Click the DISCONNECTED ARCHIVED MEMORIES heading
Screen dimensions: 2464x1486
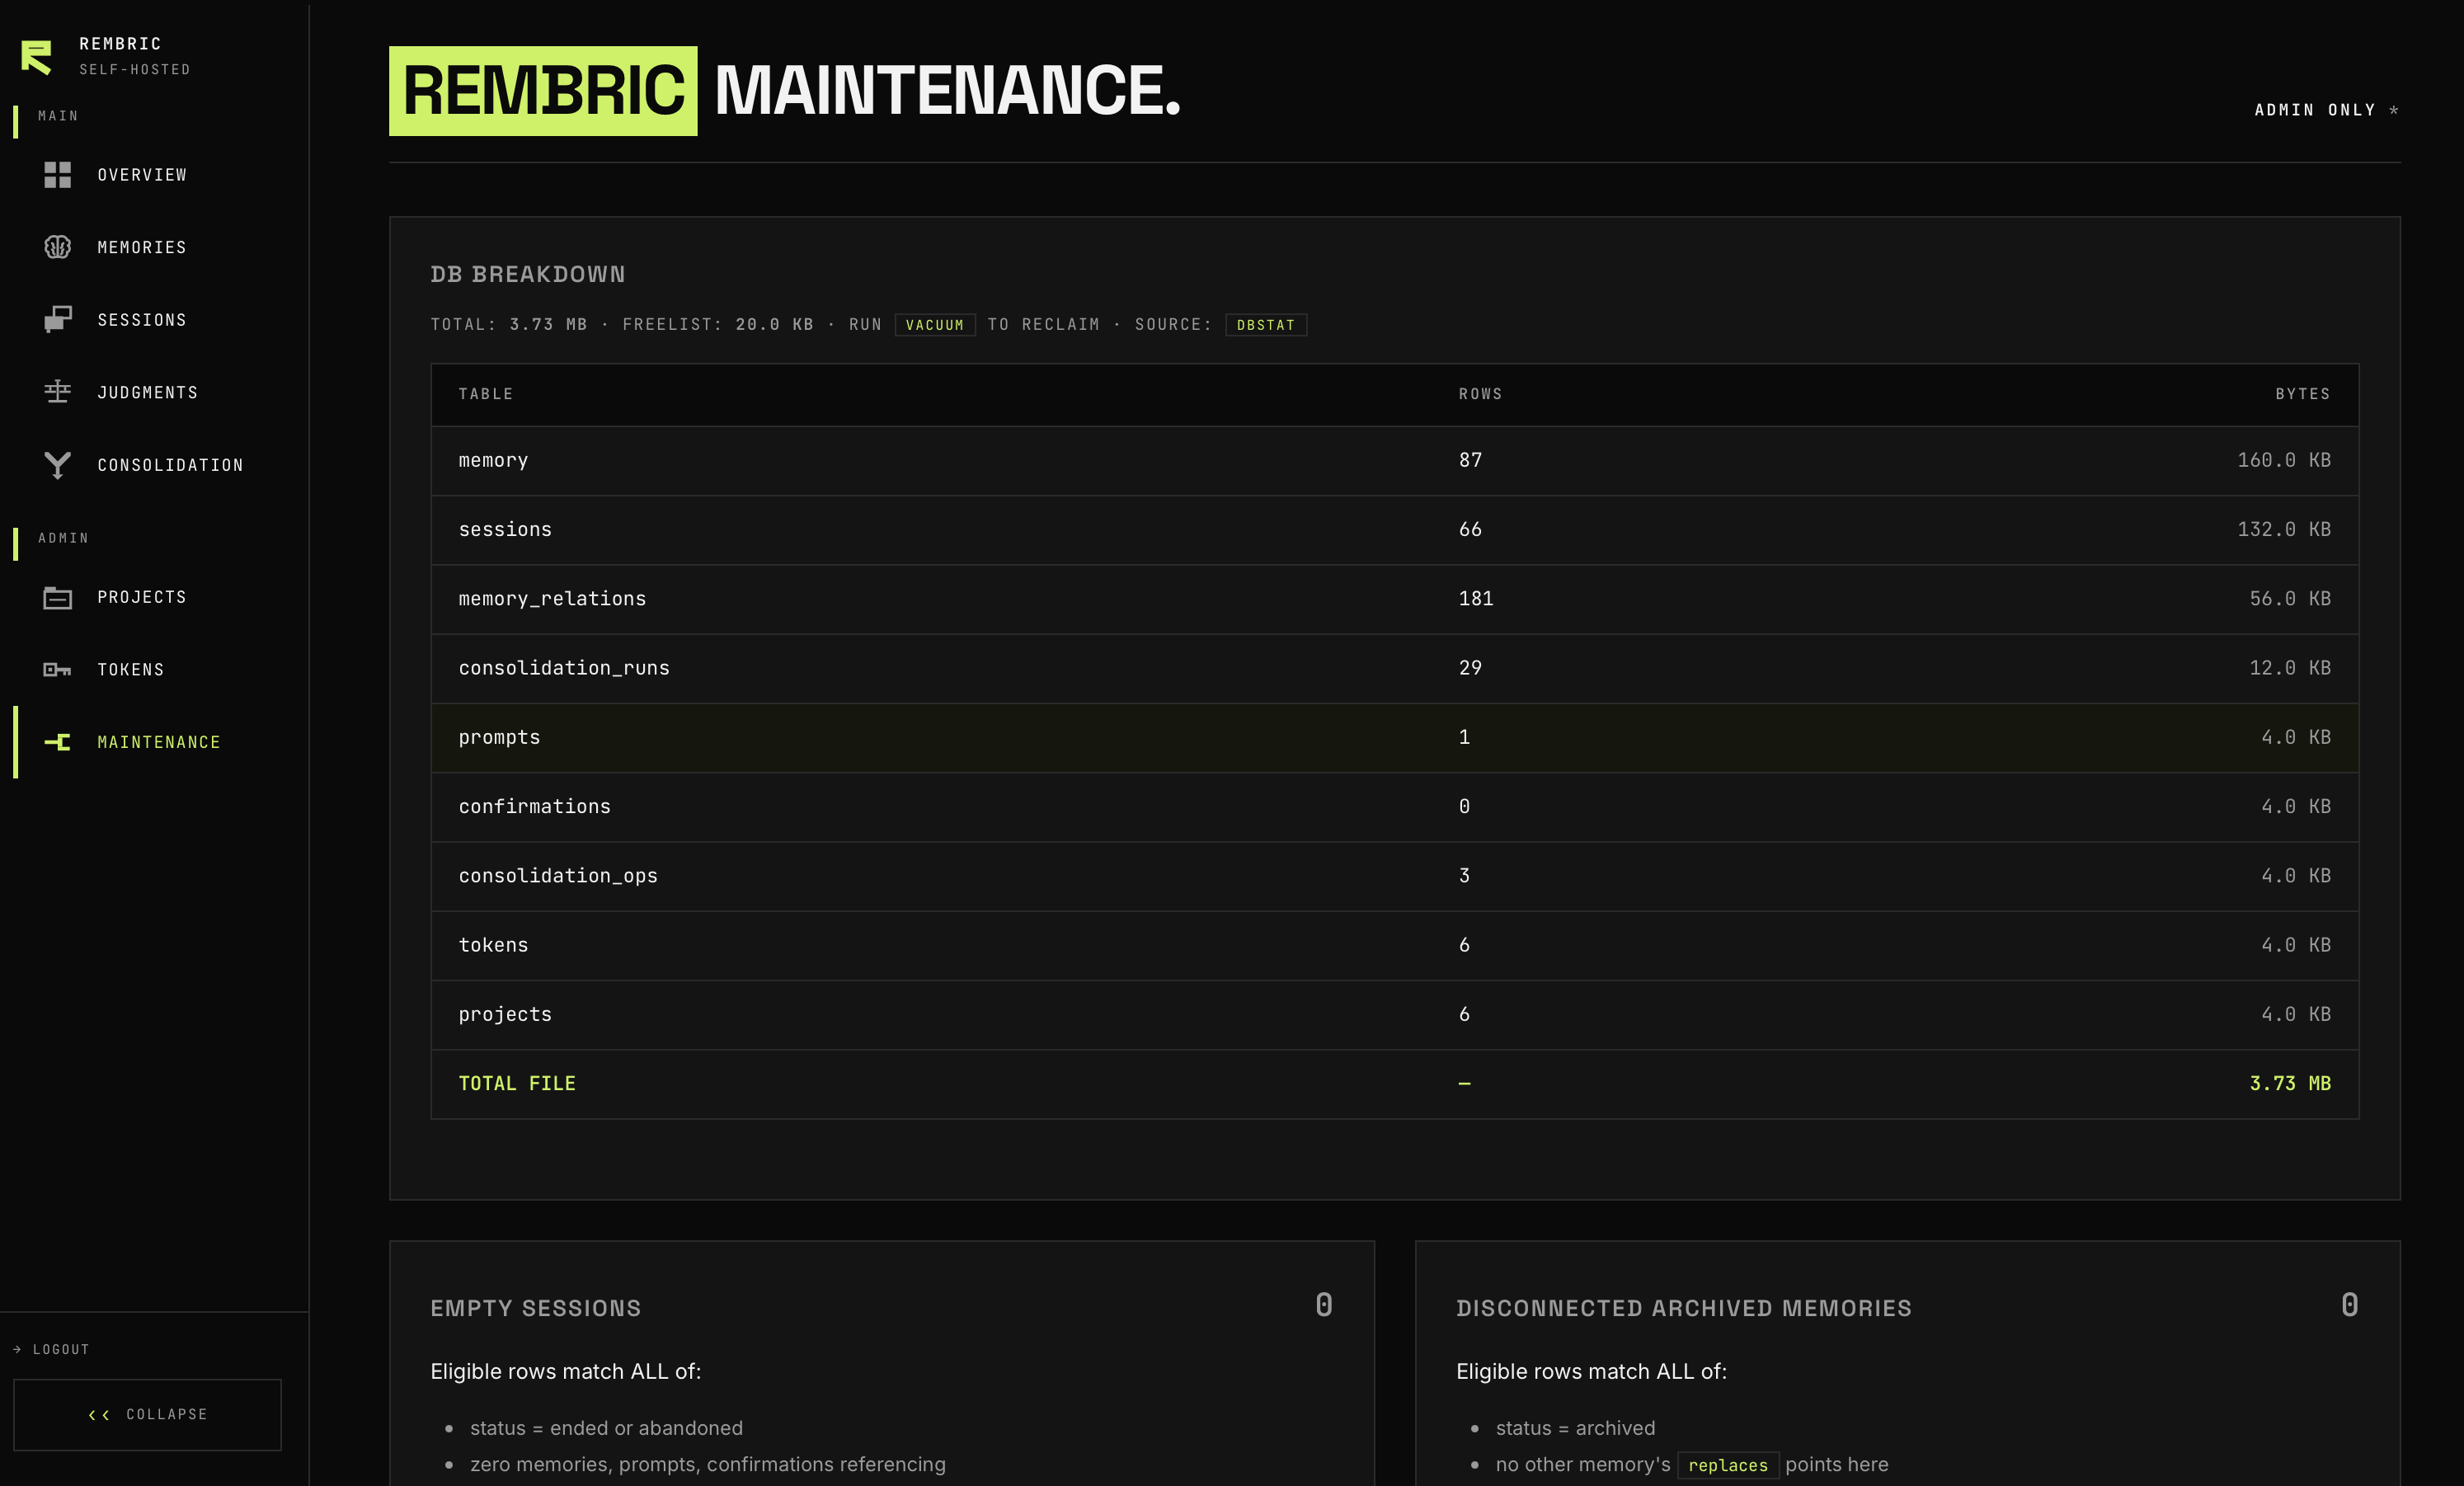[1683, 1308]
